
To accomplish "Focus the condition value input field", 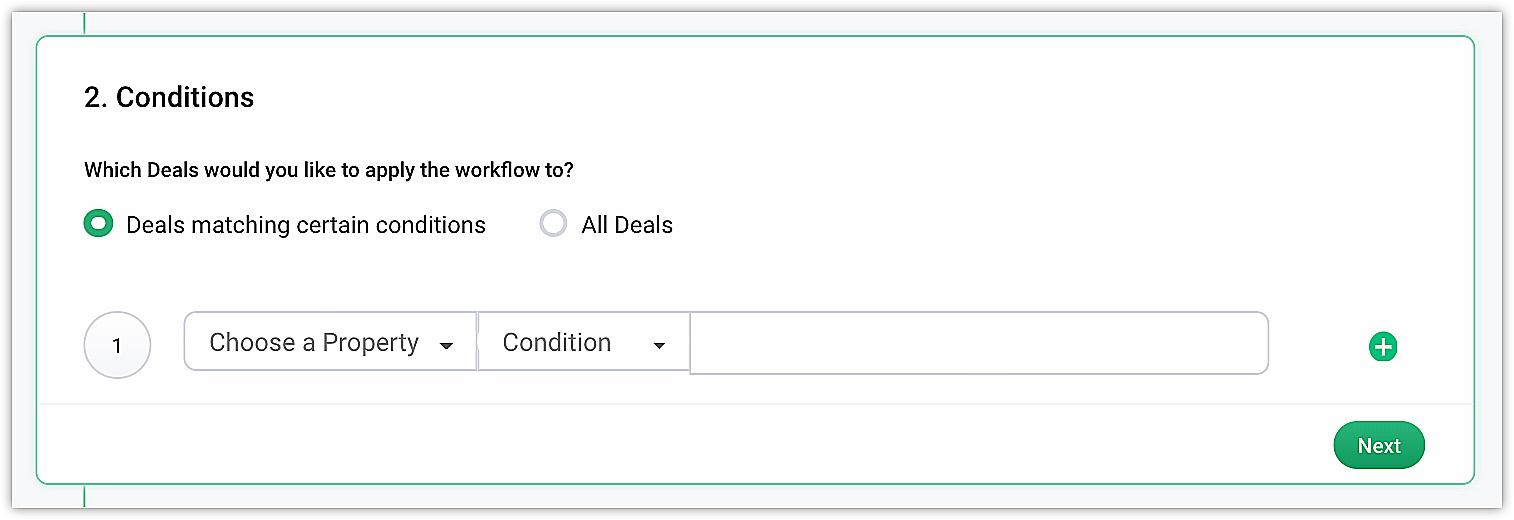I will 978,343.
